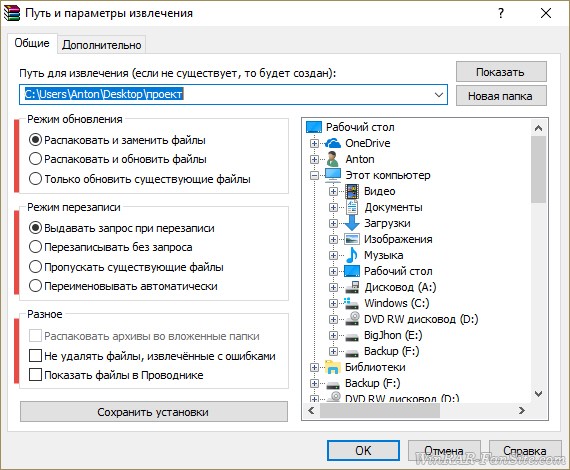Viewport: 570px width, 470px height.
Task: Select the OneDrive cloud icon
Action: (333, 143)
